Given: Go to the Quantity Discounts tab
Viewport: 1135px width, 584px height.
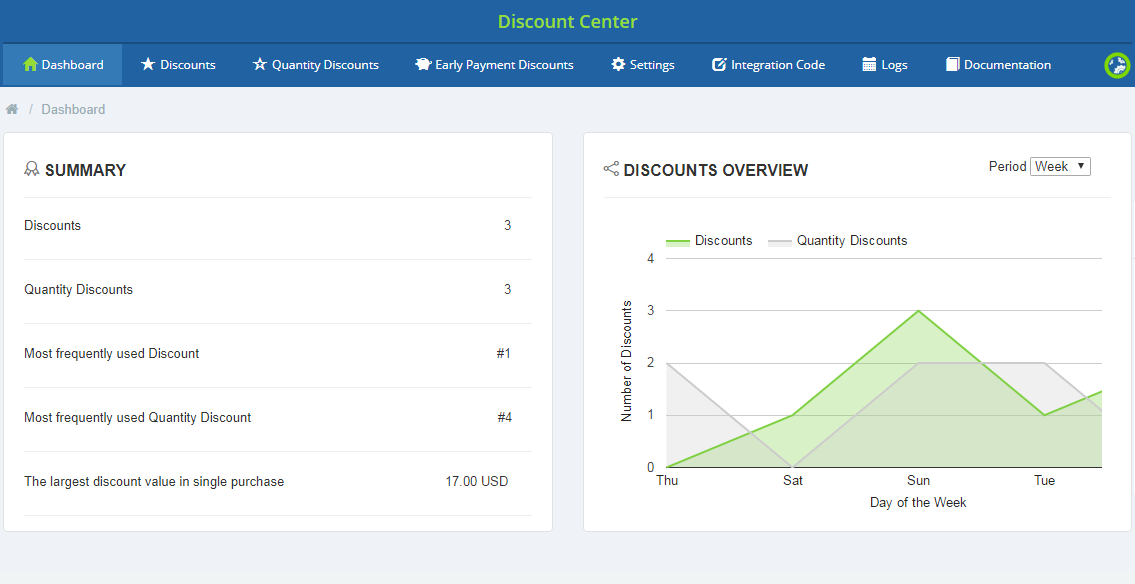Looking at the screenshot, I should (x=325, y=65).
